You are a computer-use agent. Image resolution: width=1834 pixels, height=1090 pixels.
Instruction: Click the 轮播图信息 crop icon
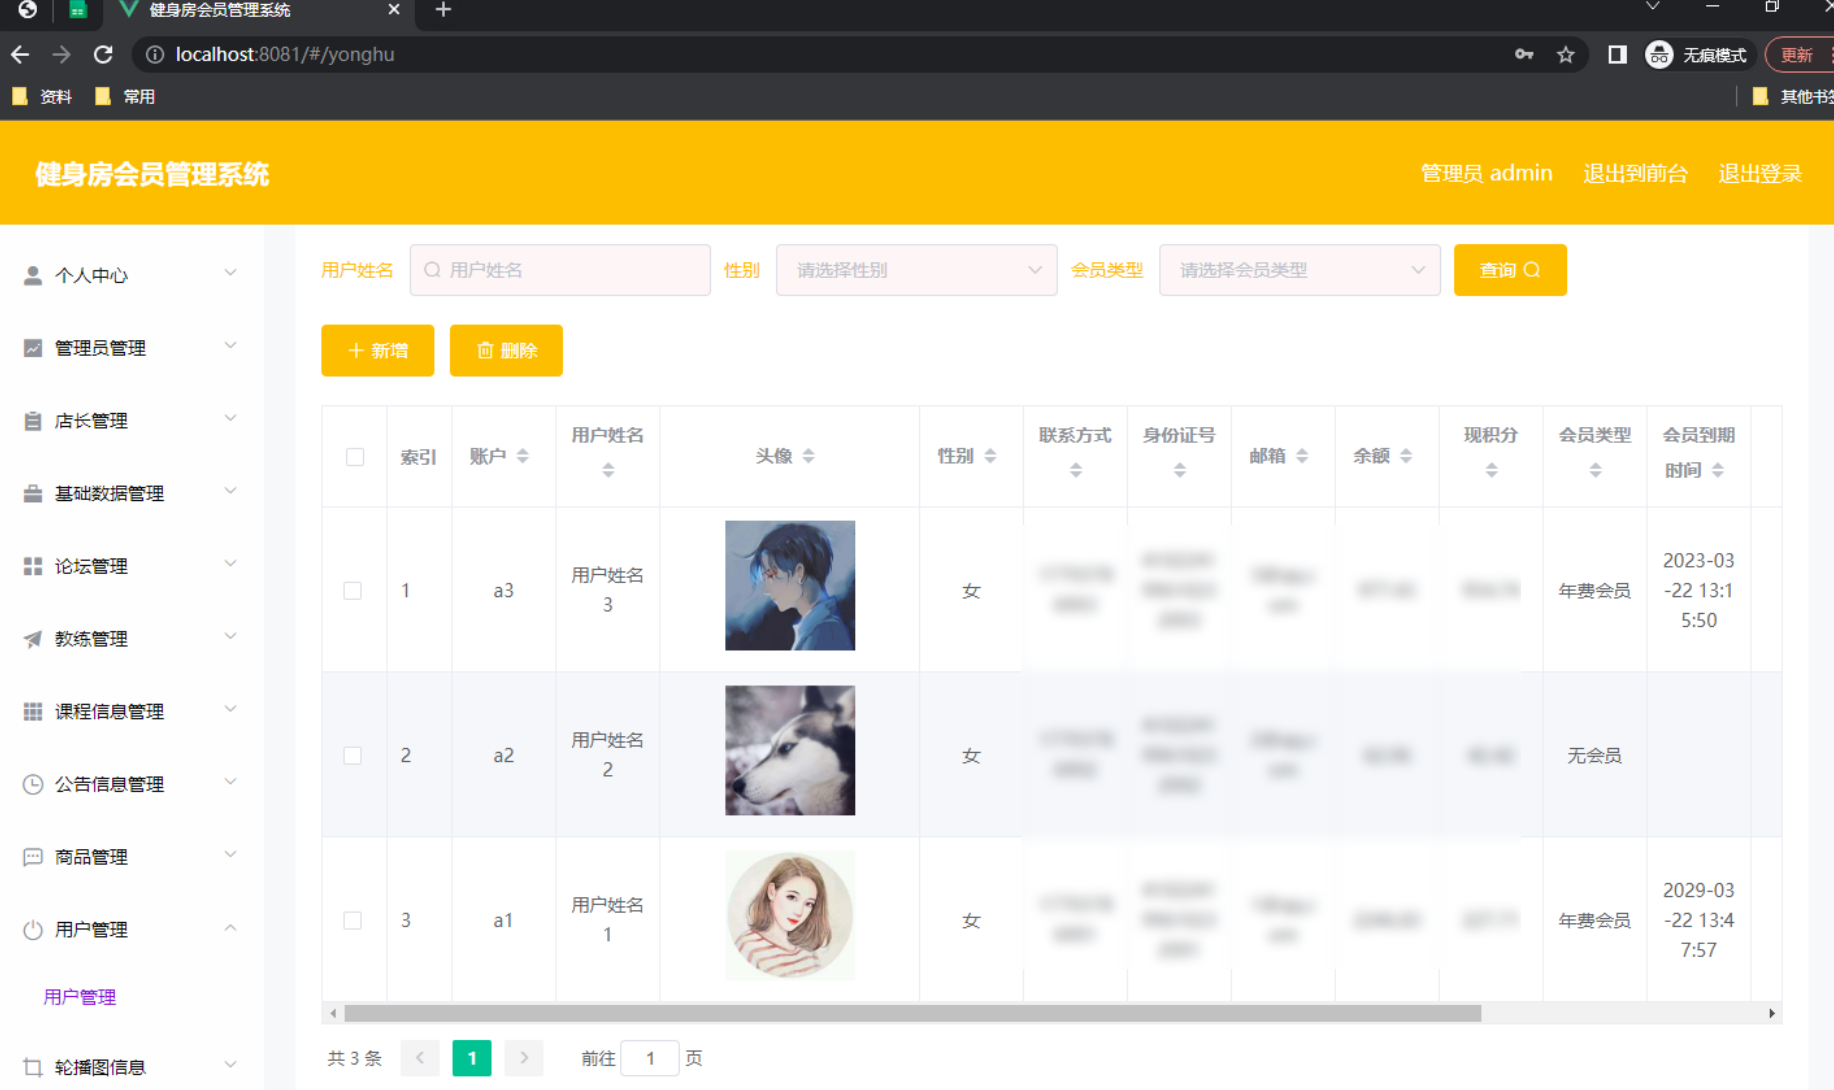coord(33,1067)
